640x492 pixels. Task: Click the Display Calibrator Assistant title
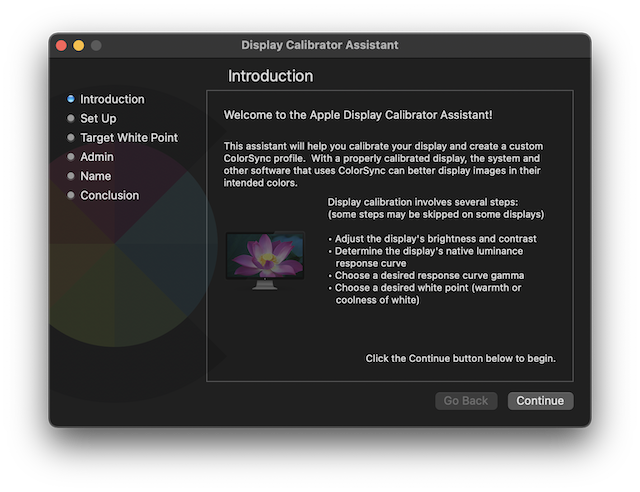(x=320, y=45)
